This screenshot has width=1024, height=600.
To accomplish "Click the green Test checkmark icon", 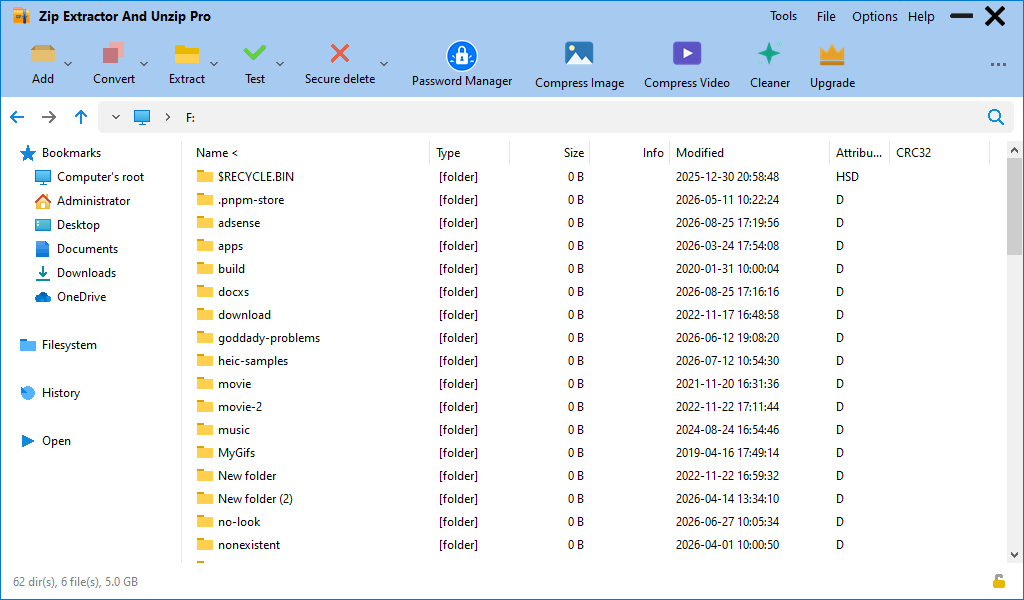I will tap(255, 53).
